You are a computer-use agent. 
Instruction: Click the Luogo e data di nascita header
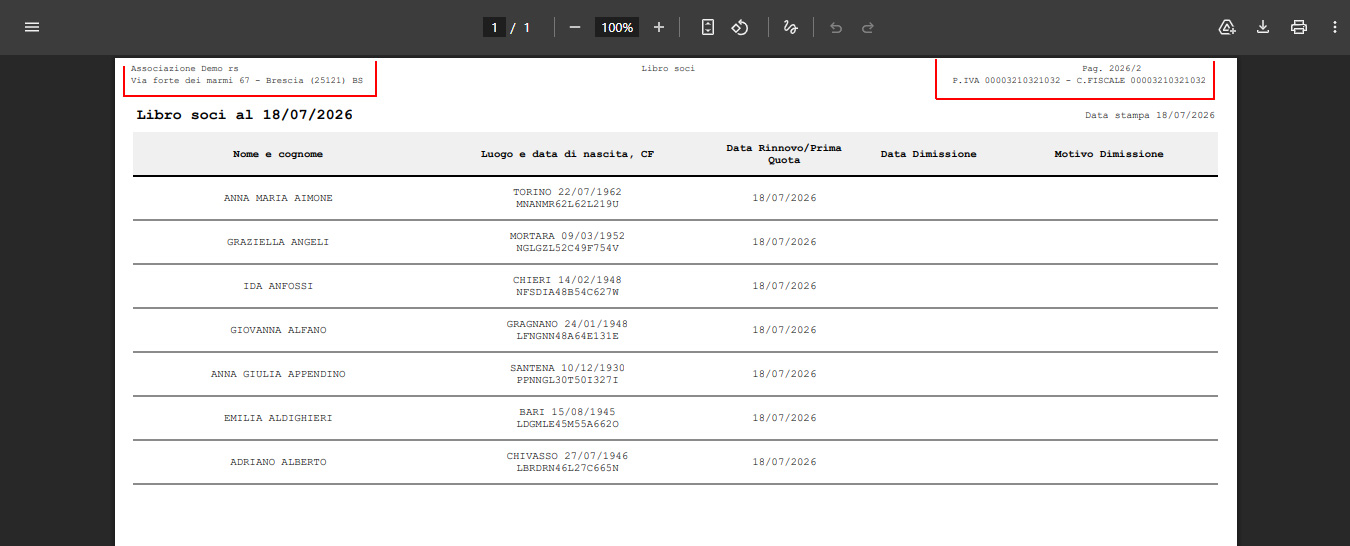(x=567, y=154)
